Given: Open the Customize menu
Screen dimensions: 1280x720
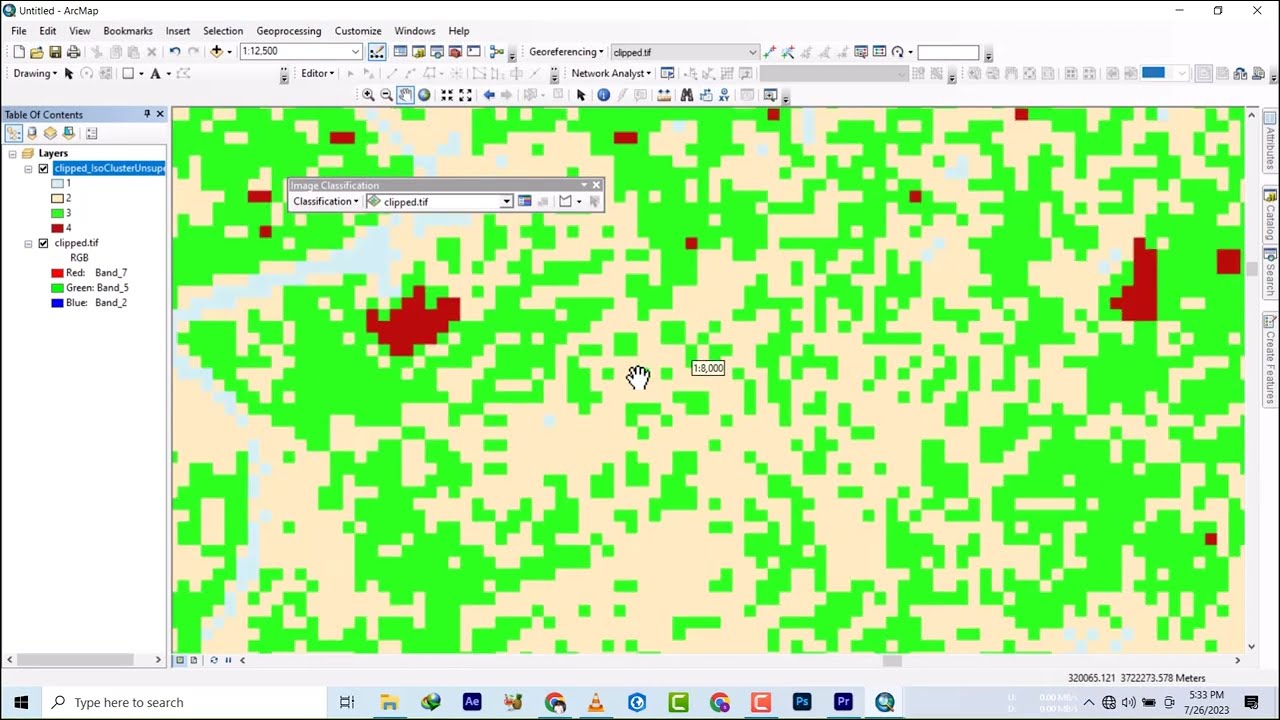Looking at the screenshot, I should (x=358, y=31).
